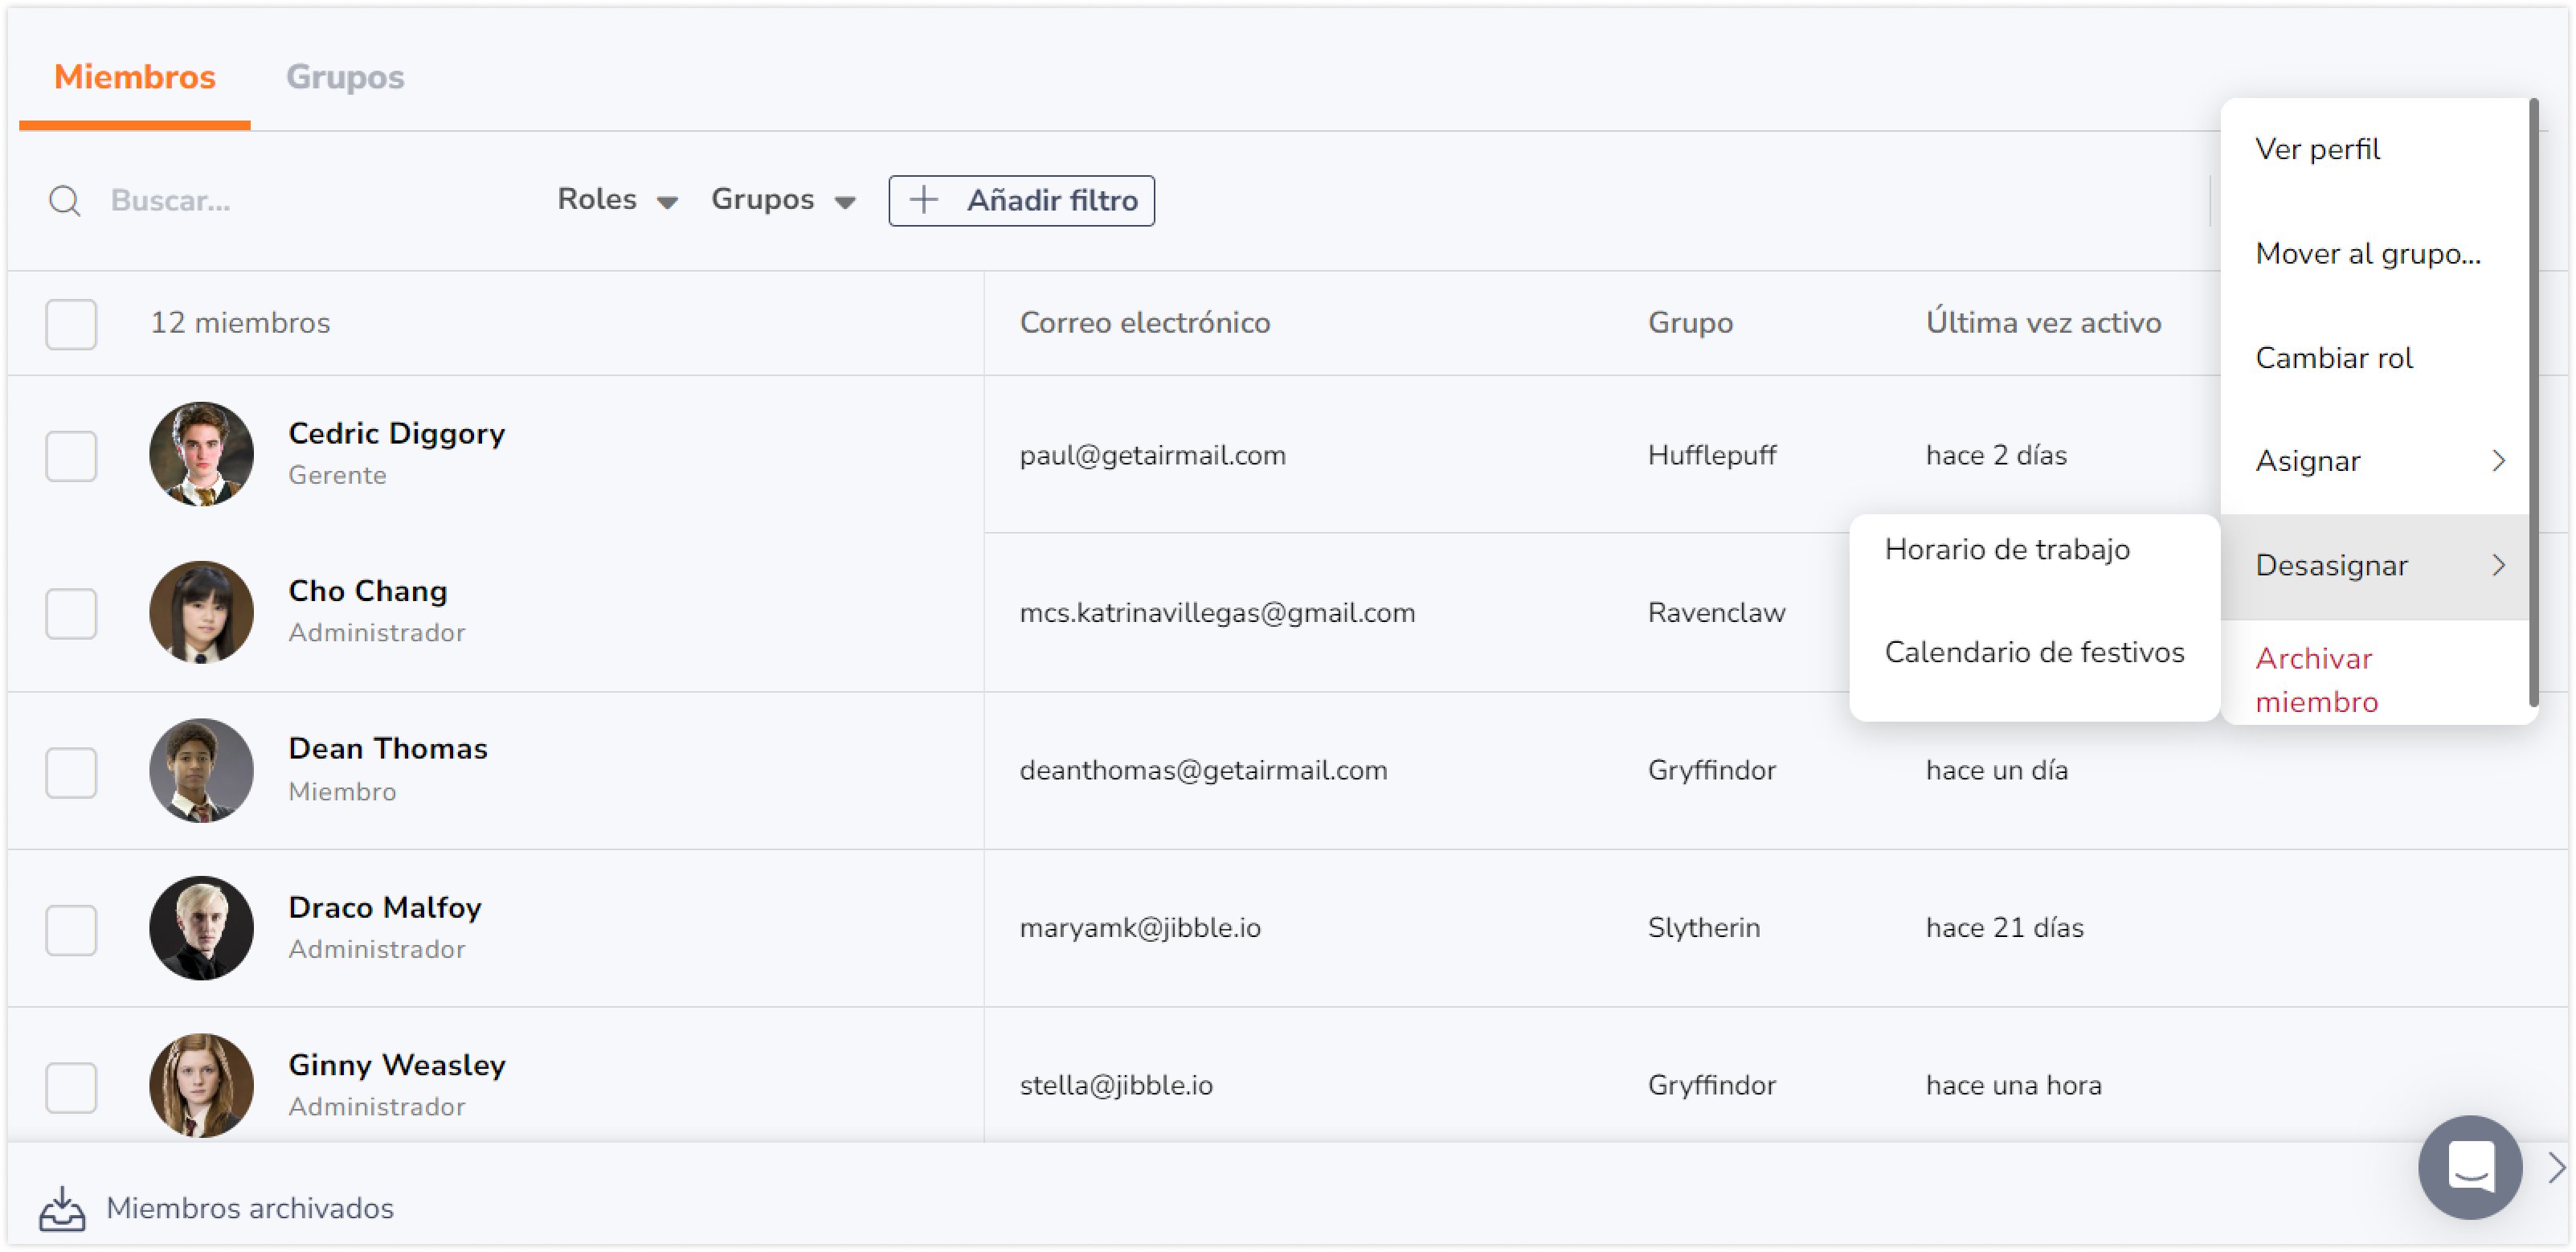
Task: Click email stella@jibble.io
Action: [x=1115, y=1086]
